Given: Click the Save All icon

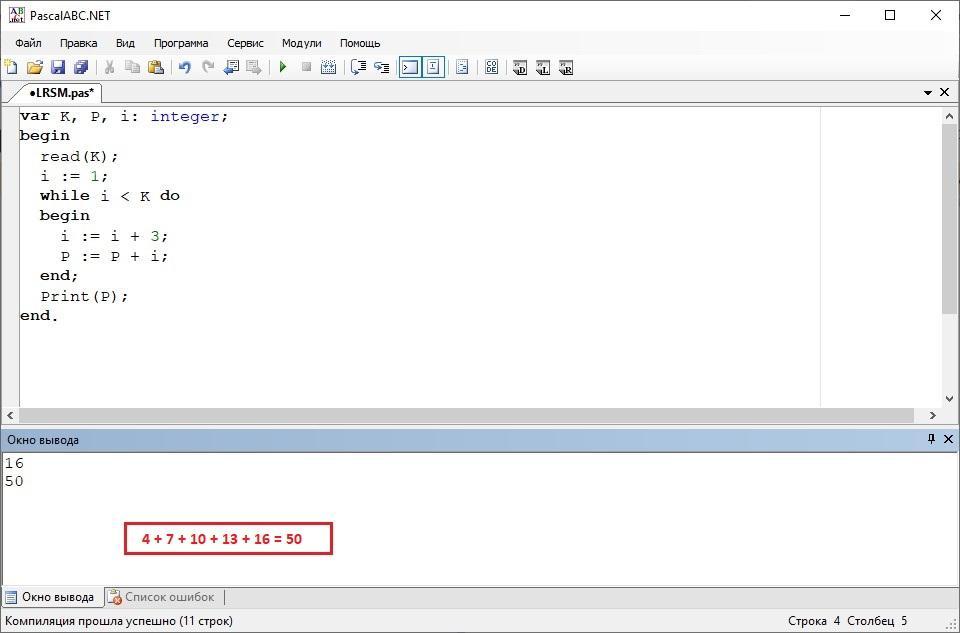Looking at the screenshot, I should (81, 67).
